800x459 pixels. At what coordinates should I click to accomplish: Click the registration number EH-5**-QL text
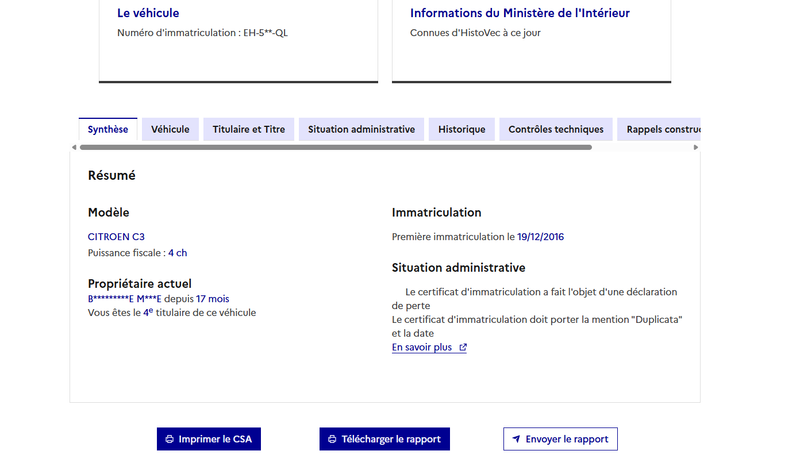pos(265,33)
